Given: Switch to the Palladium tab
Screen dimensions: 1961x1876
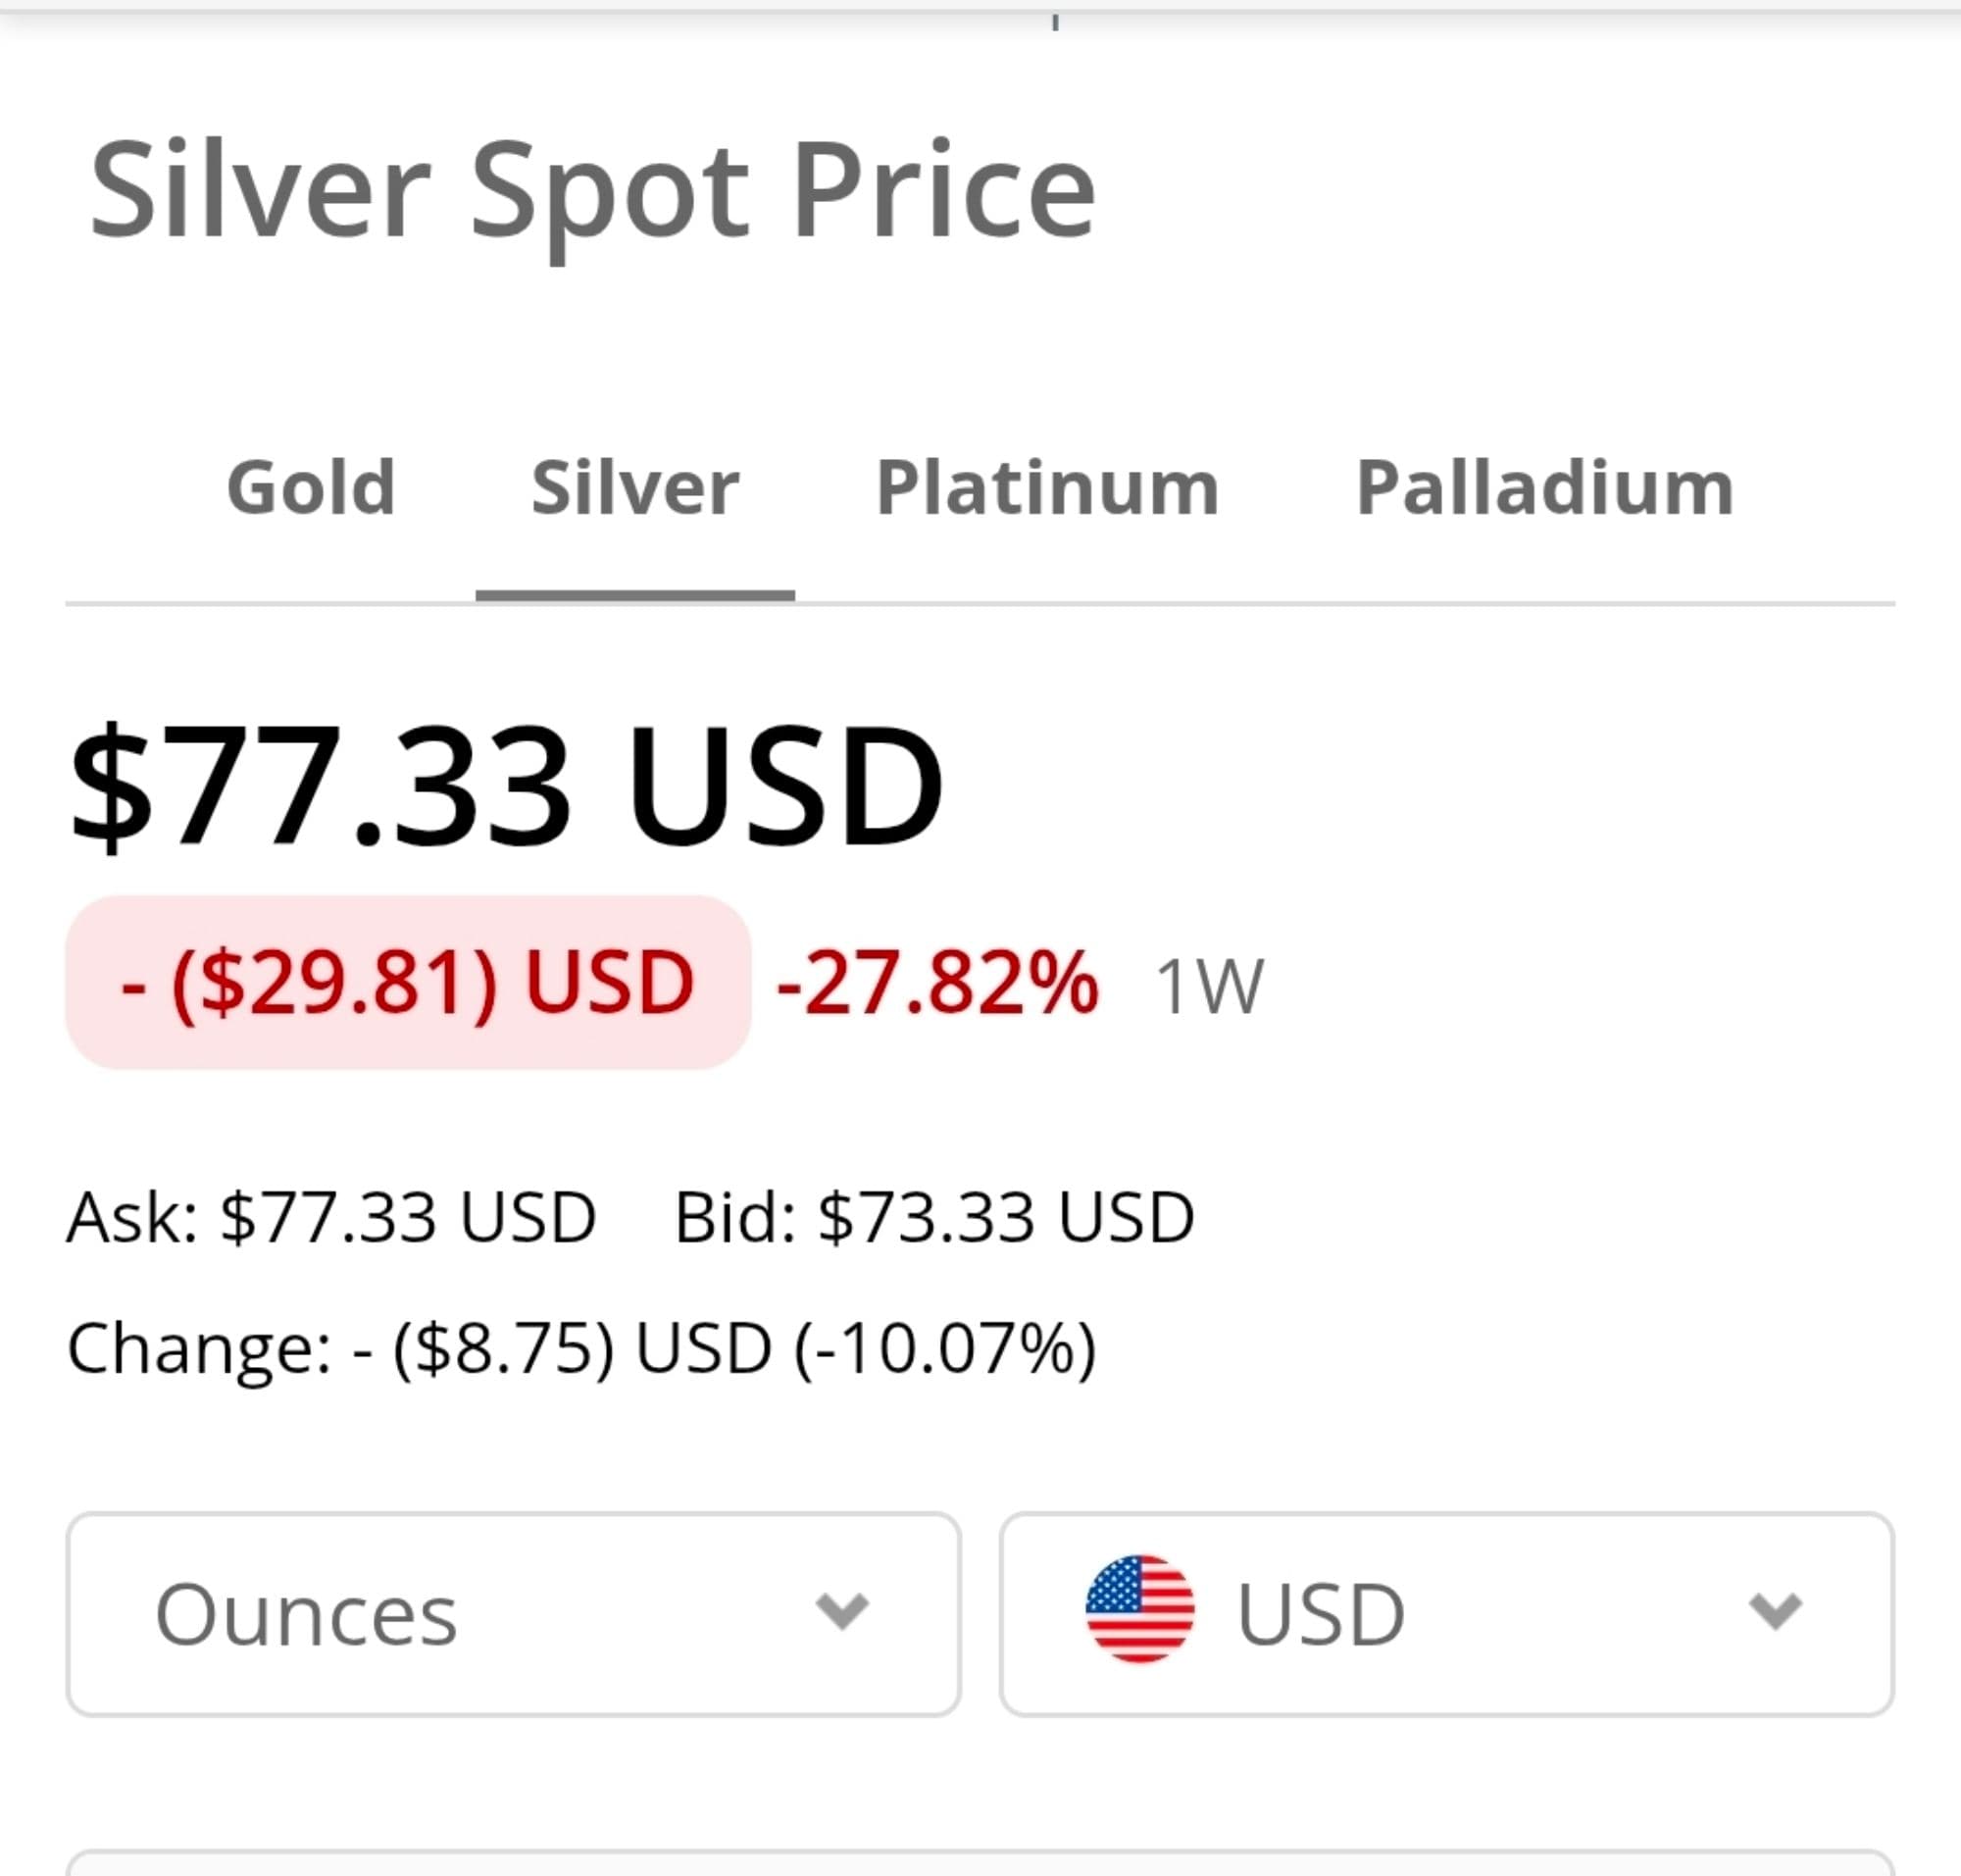Looking at the screenshot, I should pos(1544,488).
